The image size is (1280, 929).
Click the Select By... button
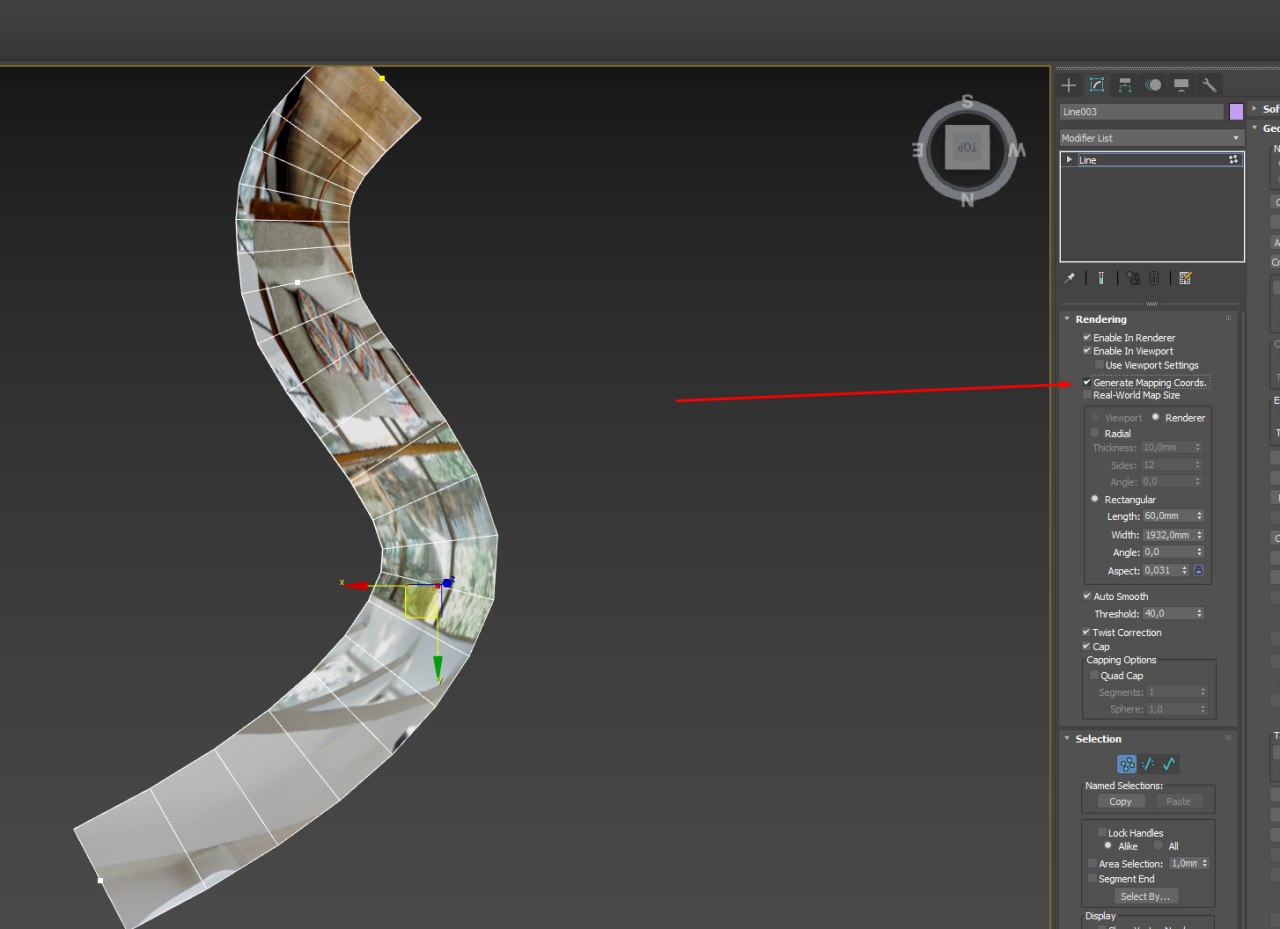tap(1145, 896)
